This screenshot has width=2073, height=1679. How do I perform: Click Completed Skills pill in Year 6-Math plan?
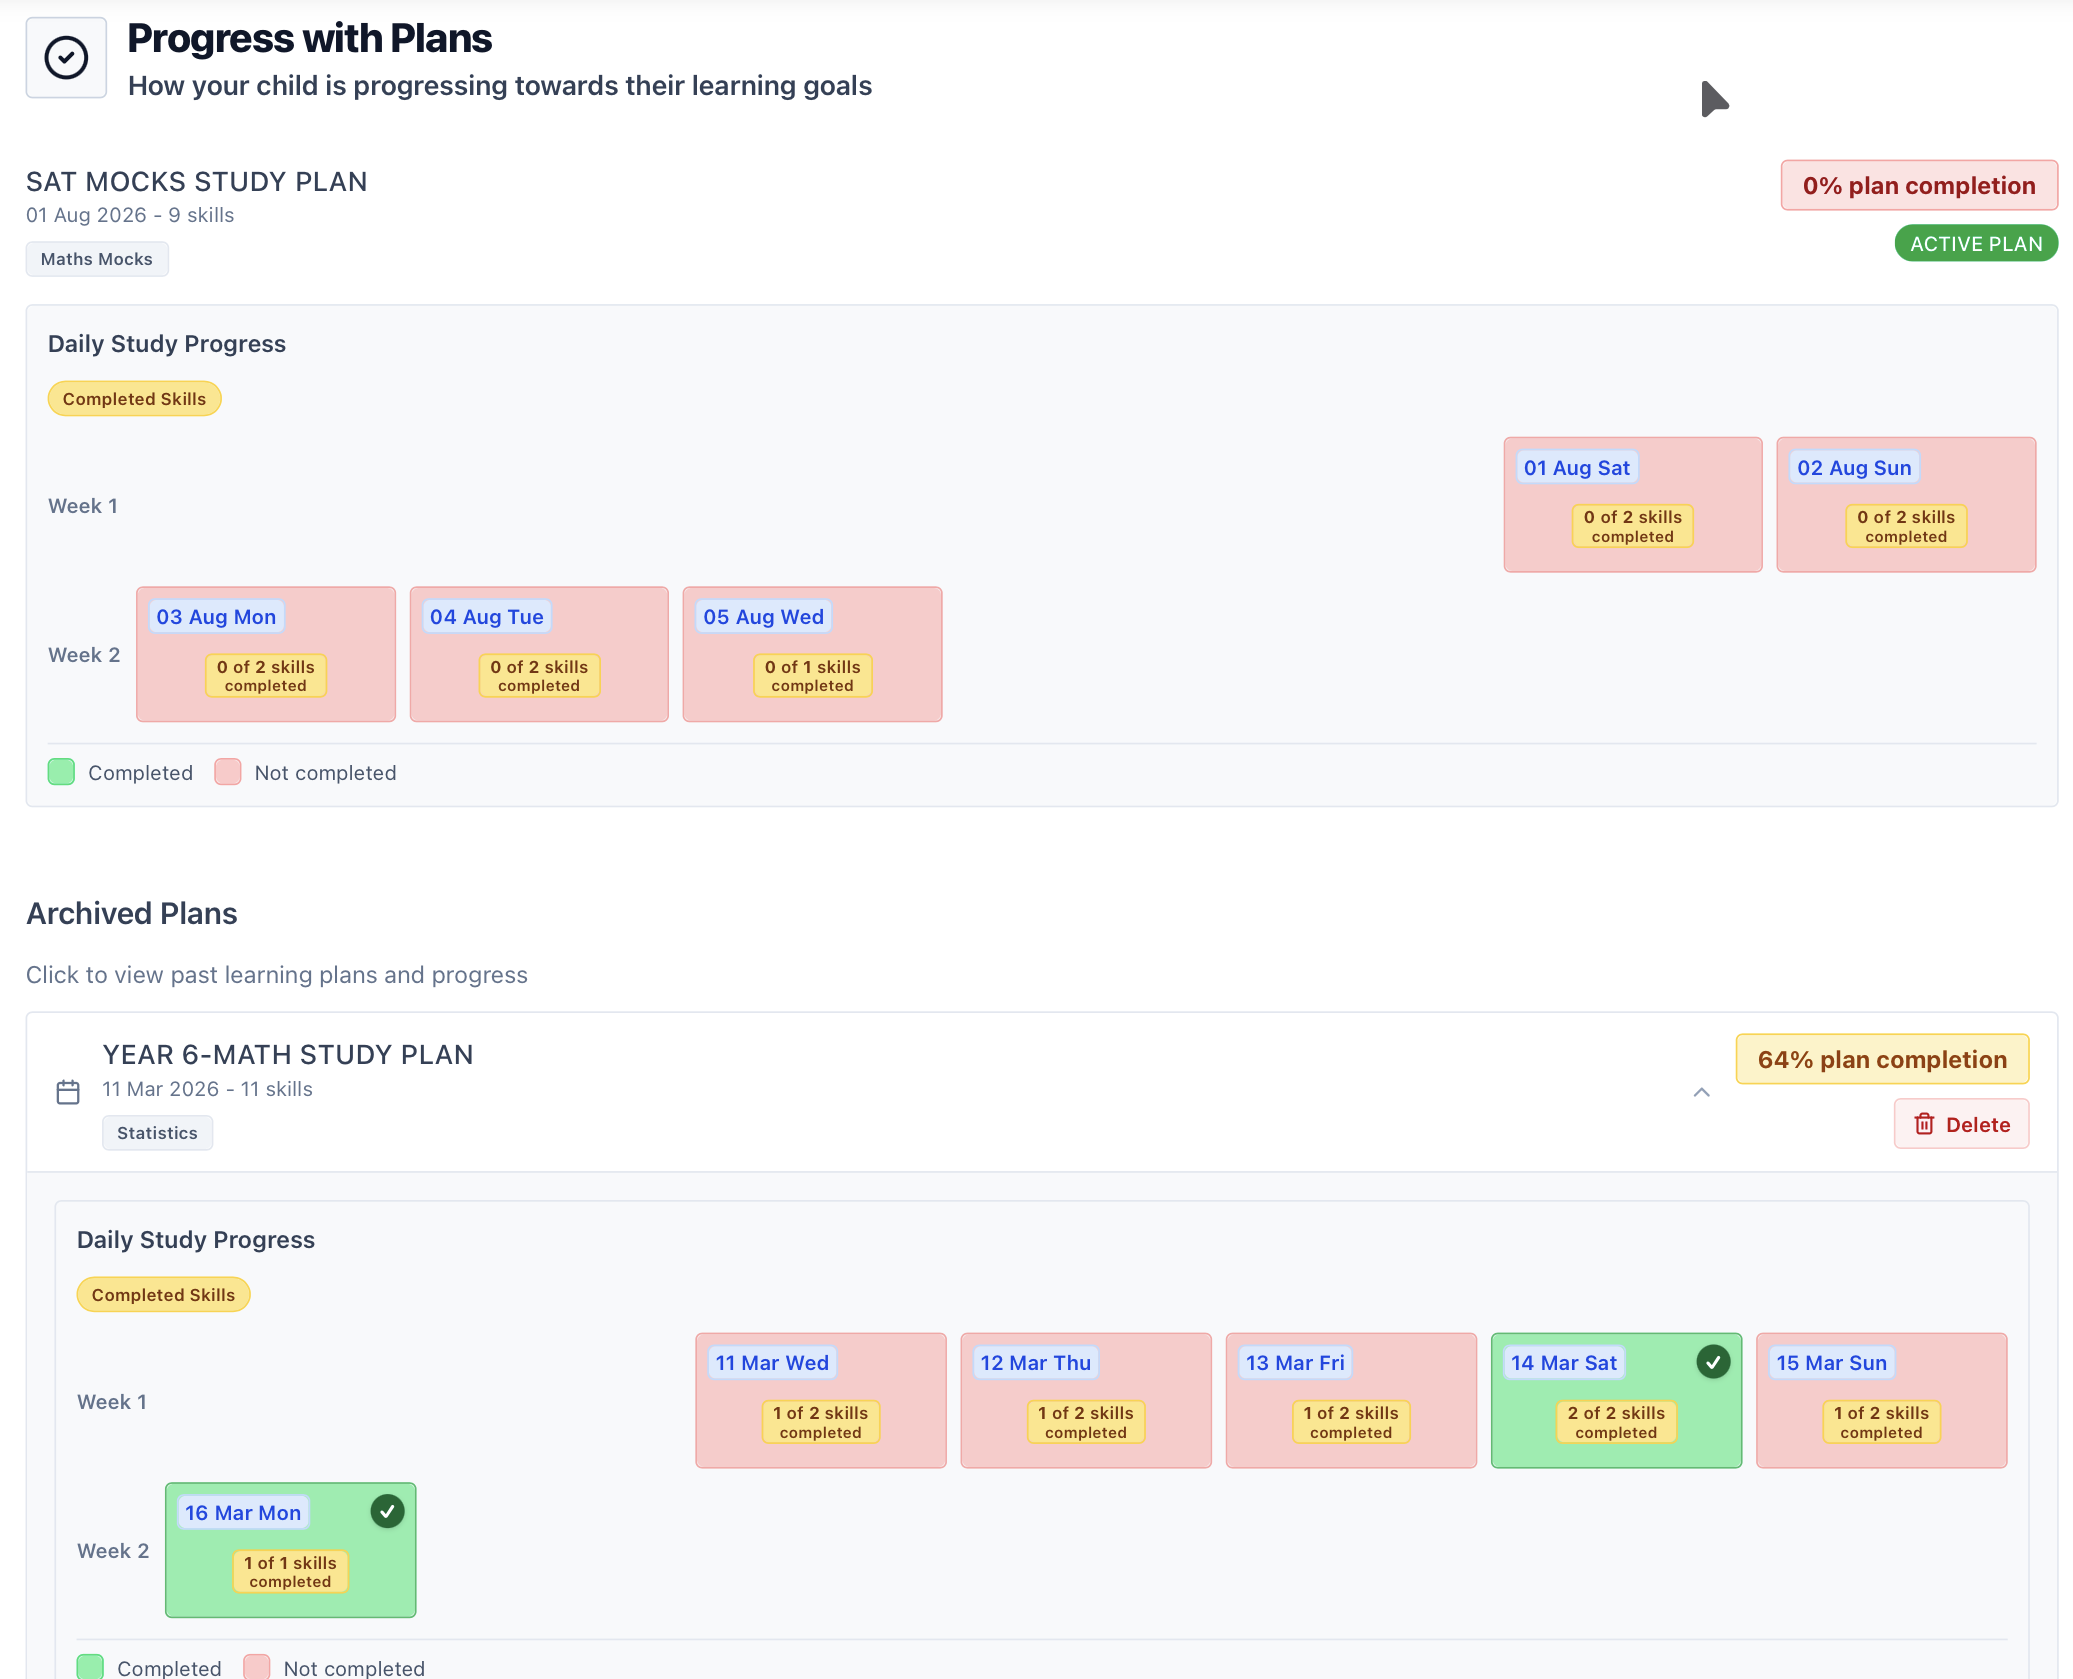pos(163,1295)
